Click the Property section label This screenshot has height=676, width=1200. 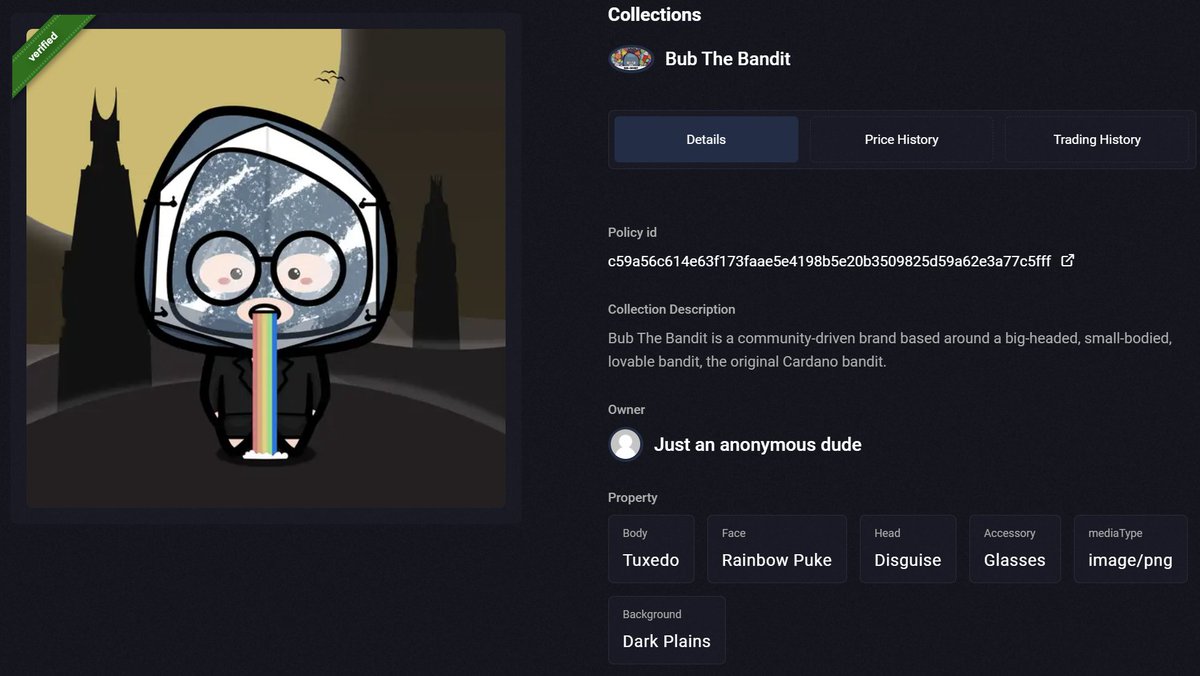tap(633, 498)
